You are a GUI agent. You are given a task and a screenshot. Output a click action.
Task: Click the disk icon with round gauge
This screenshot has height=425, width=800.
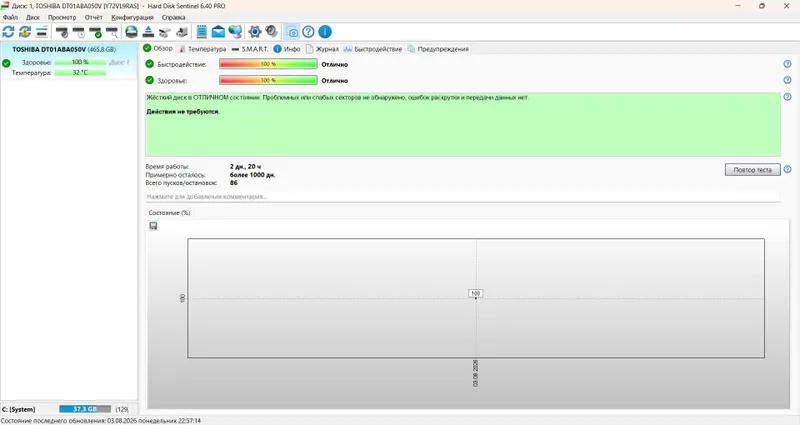(62, 32)
